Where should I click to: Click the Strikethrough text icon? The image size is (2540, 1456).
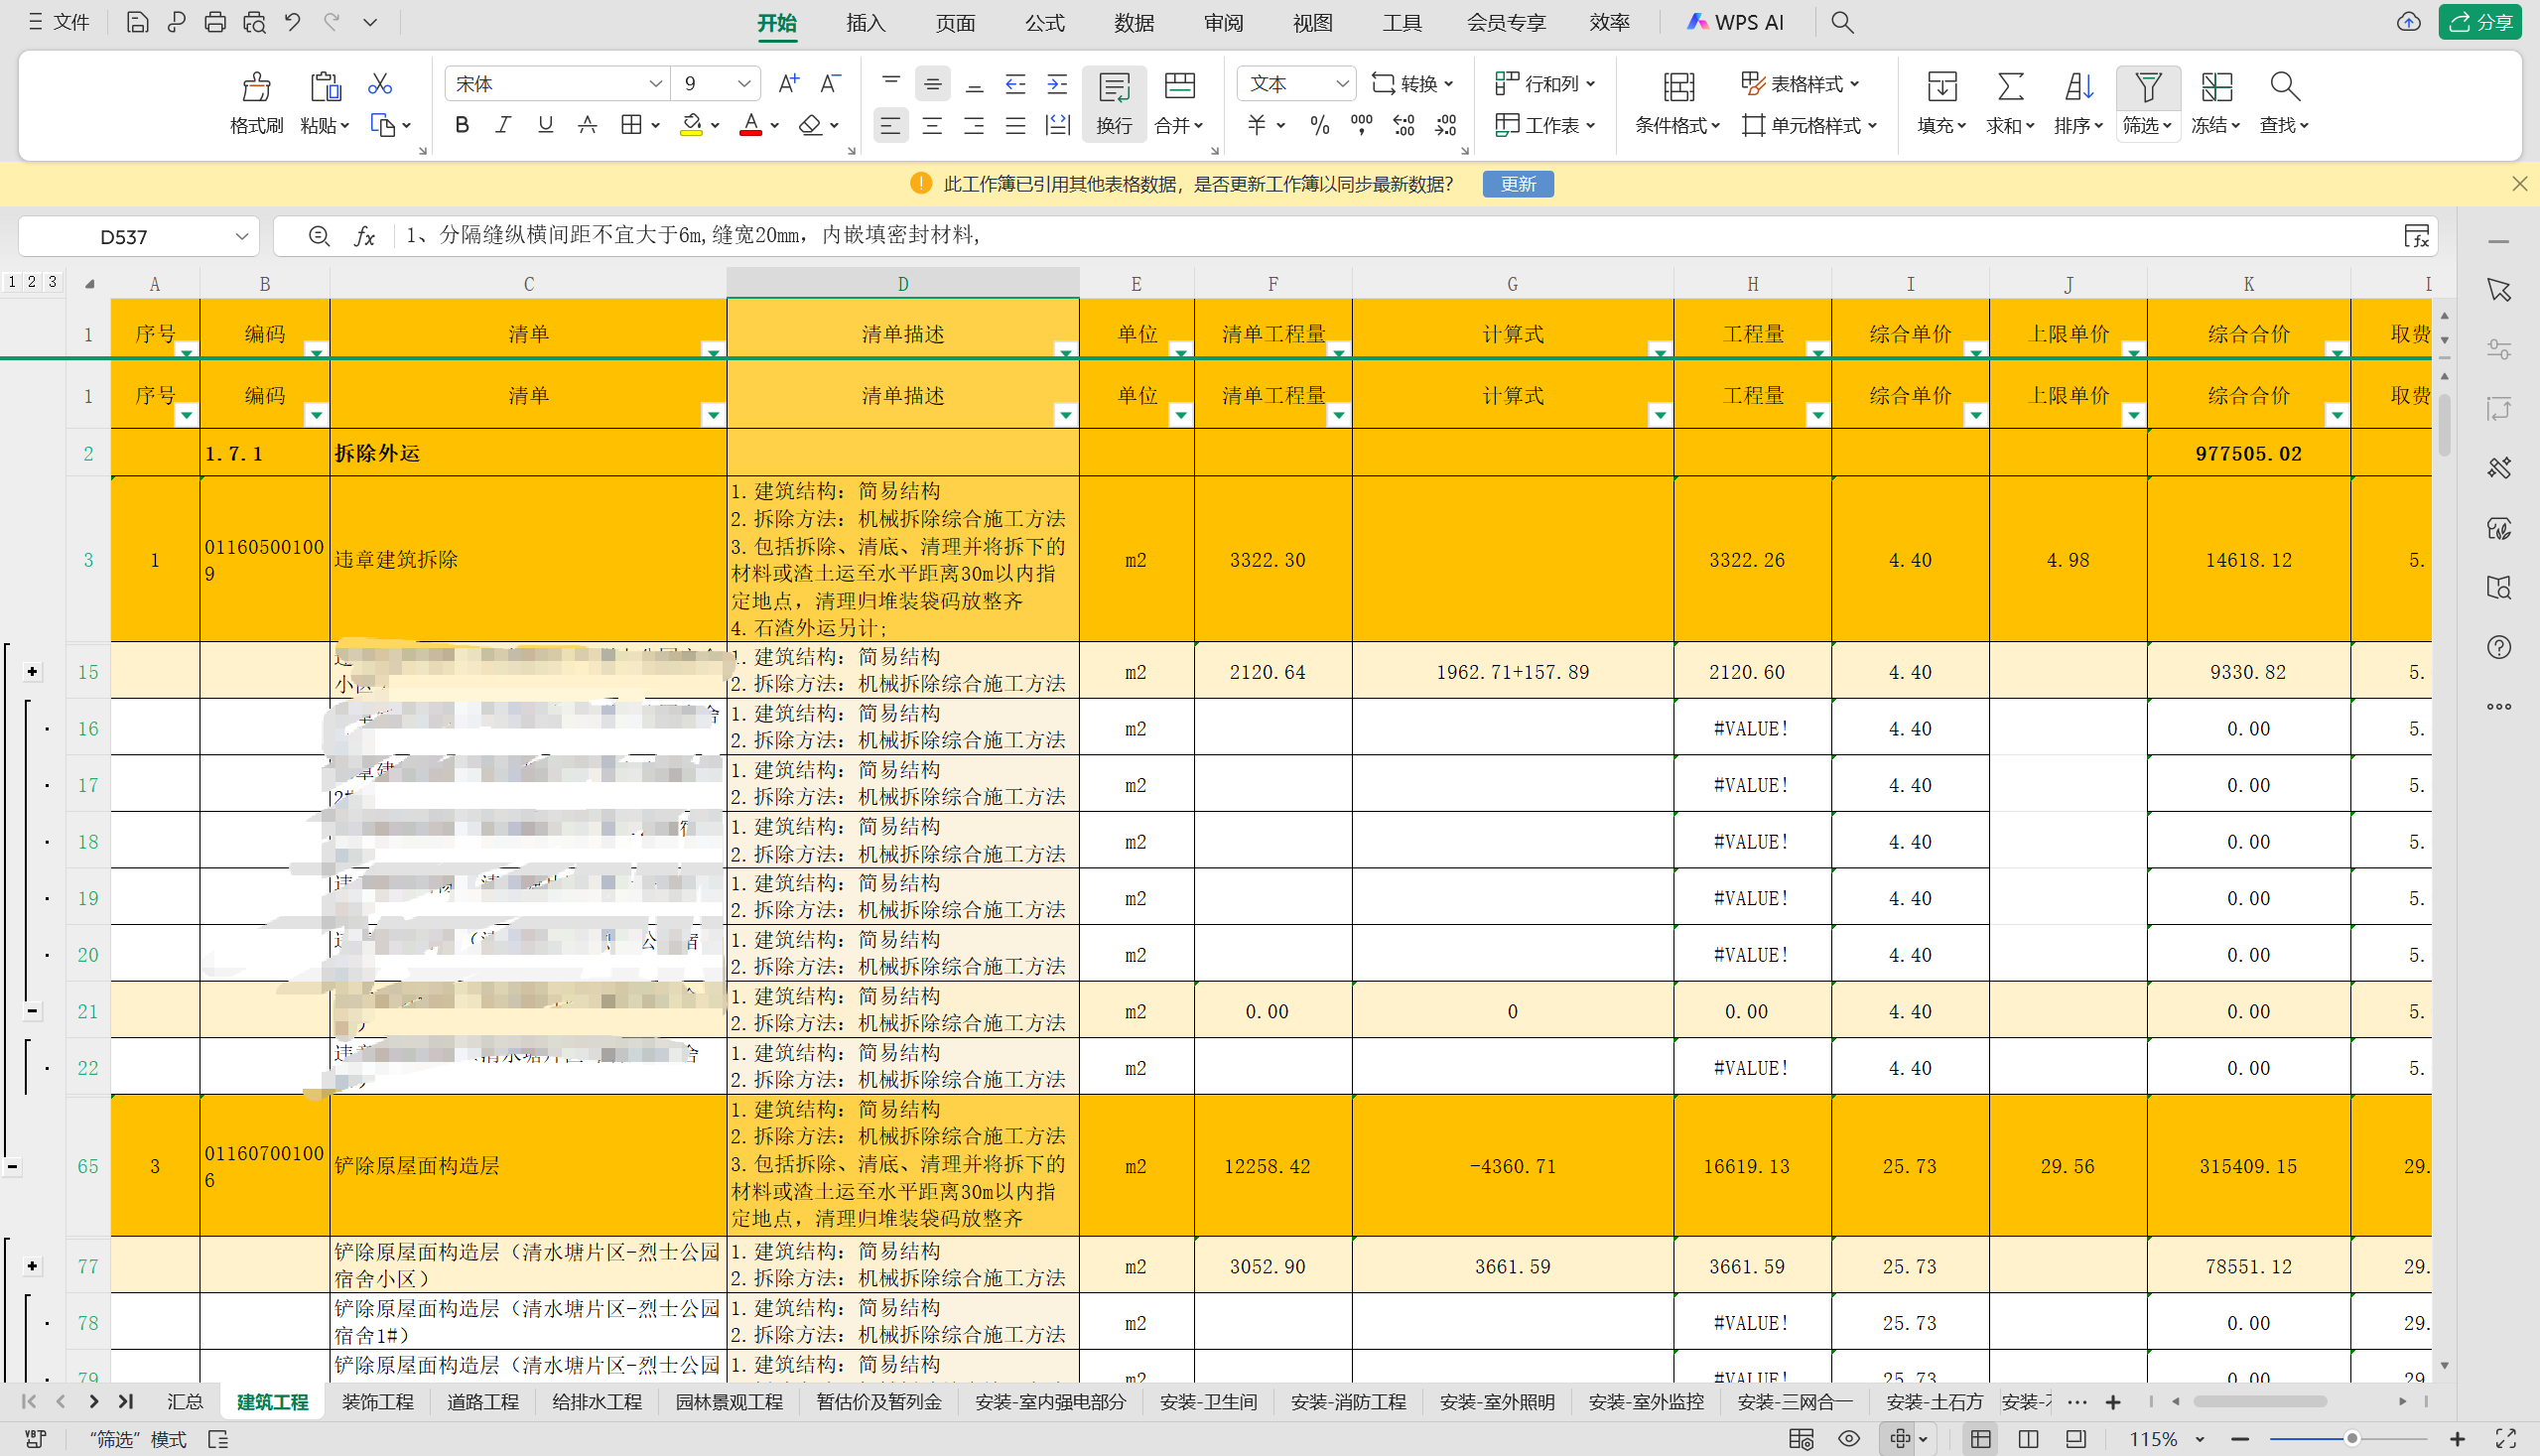tap(588, 125)
